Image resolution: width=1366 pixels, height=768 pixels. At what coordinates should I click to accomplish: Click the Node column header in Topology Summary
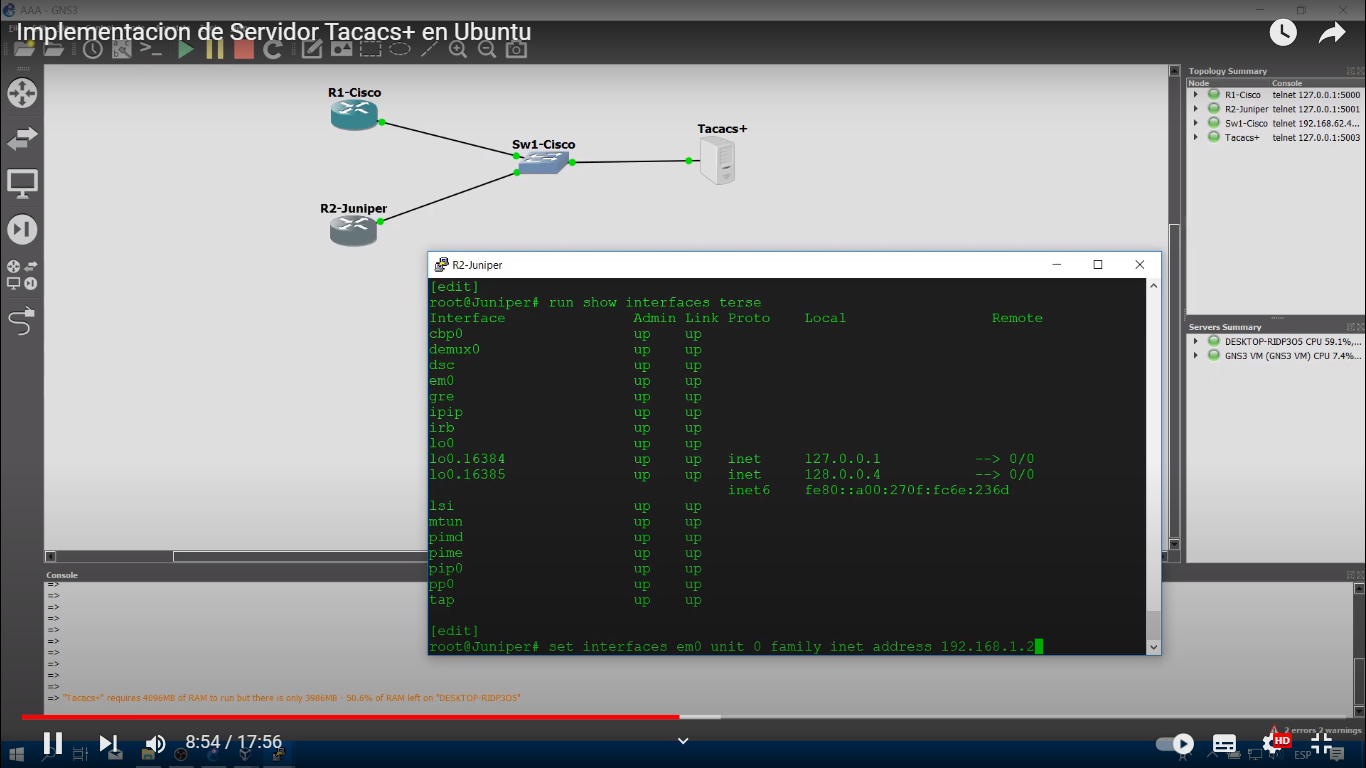(x=1228, y=83)
